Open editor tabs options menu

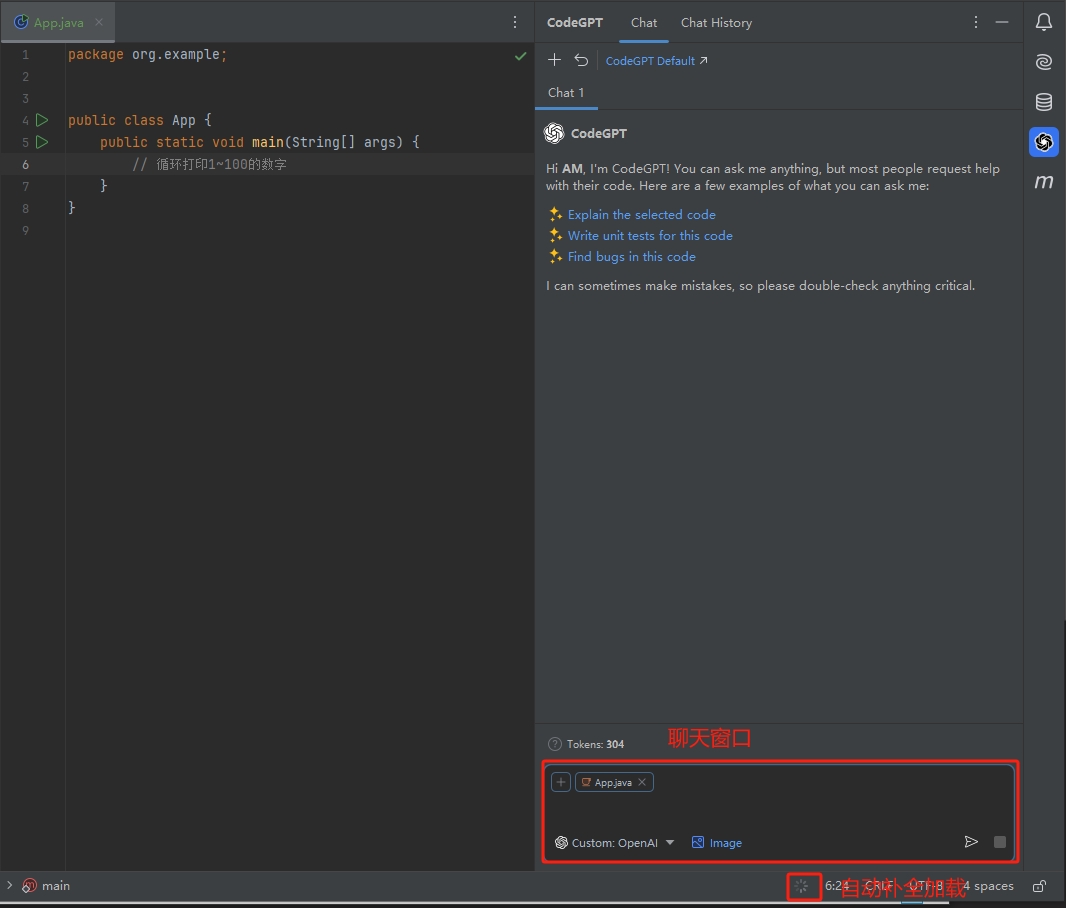[x=515, y=22]
